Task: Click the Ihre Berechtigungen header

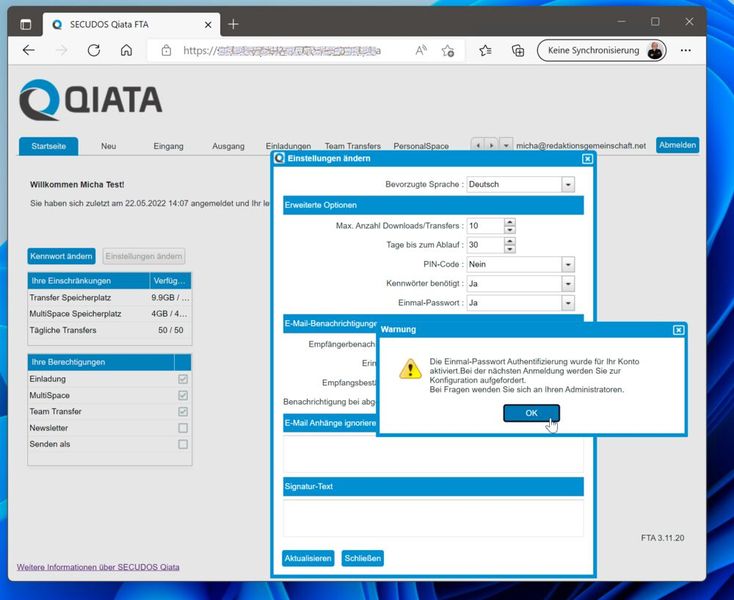Action: (101, 362)
